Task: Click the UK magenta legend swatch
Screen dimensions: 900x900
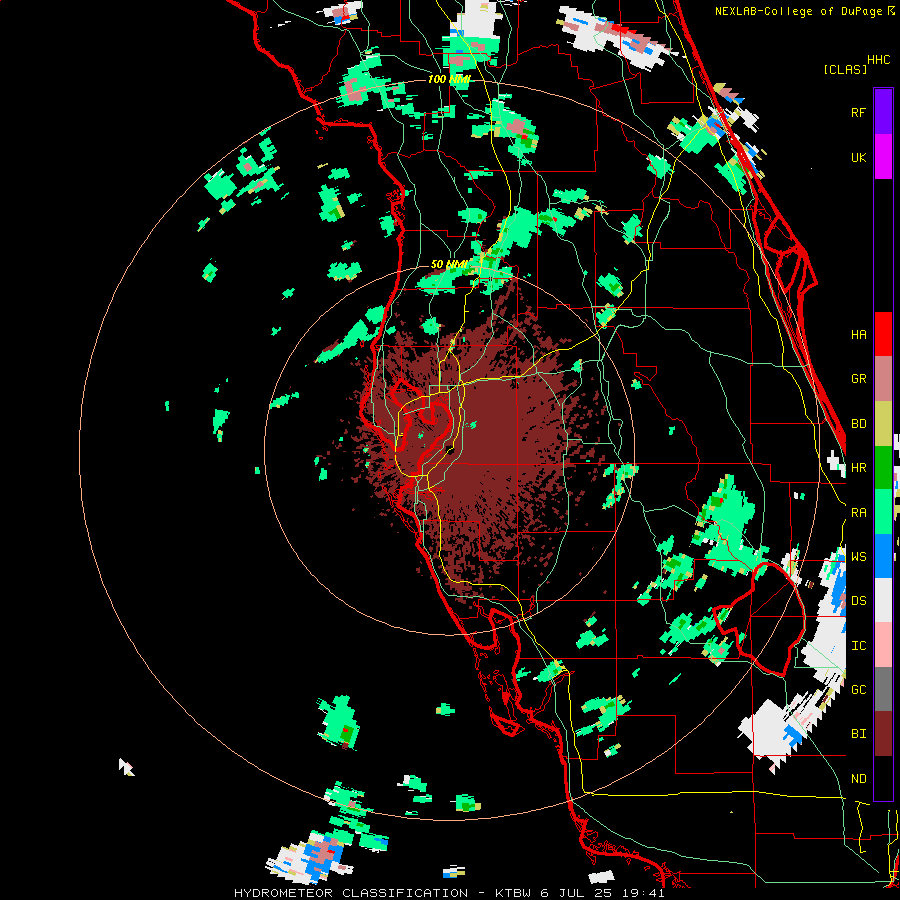Action: click(883, 157)
